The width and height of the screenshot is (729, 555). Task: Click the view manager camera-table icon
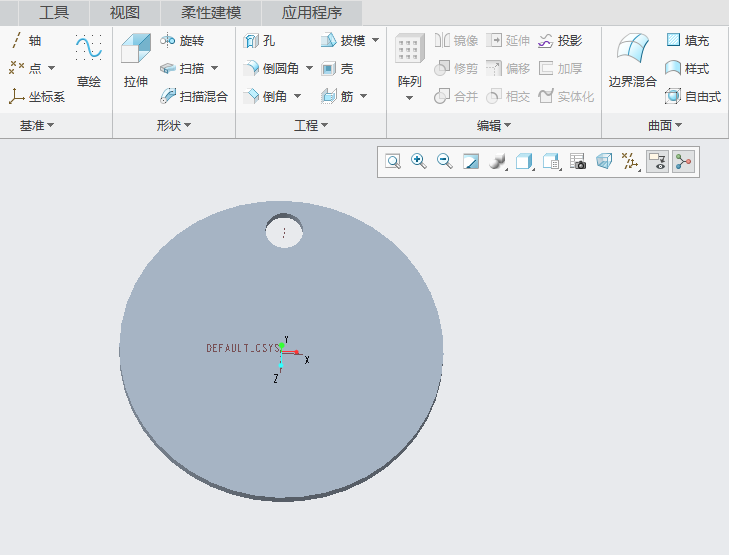pyautogui.click(x=577, y=162)
